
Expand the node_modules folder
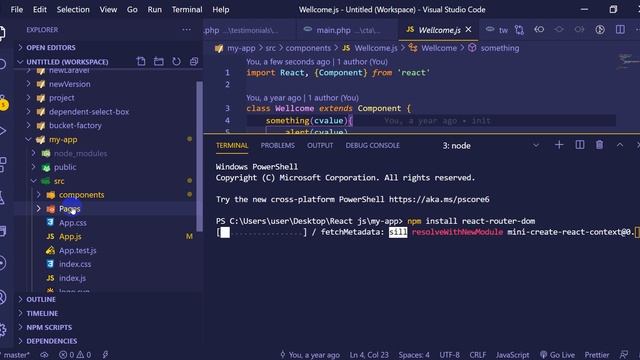coord(80,153)
